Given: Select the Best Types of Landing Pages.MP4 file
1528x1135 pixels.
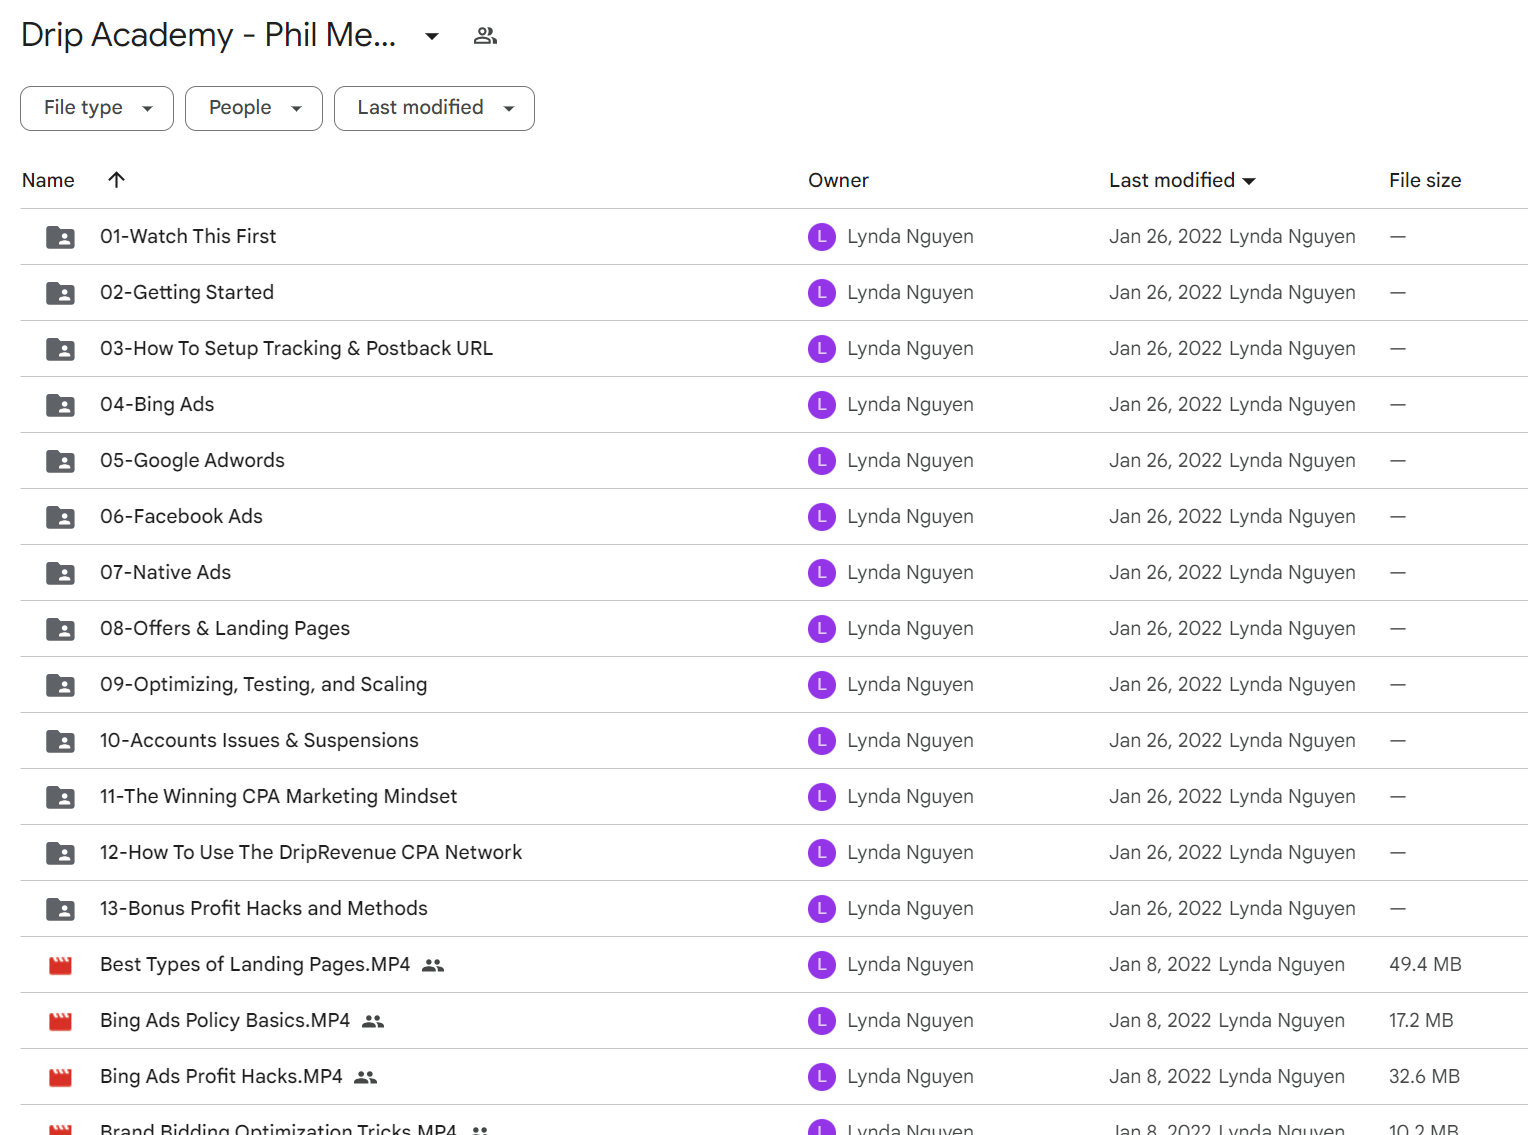Looking at the screenshot, I should (x=255, y=964).
